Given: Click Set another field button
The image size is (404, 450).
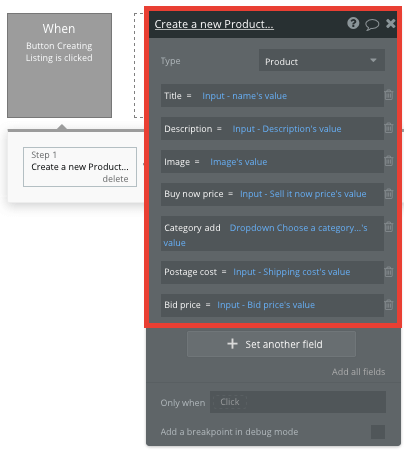Looking at the screenshot, I should click(x=271, y=344).
